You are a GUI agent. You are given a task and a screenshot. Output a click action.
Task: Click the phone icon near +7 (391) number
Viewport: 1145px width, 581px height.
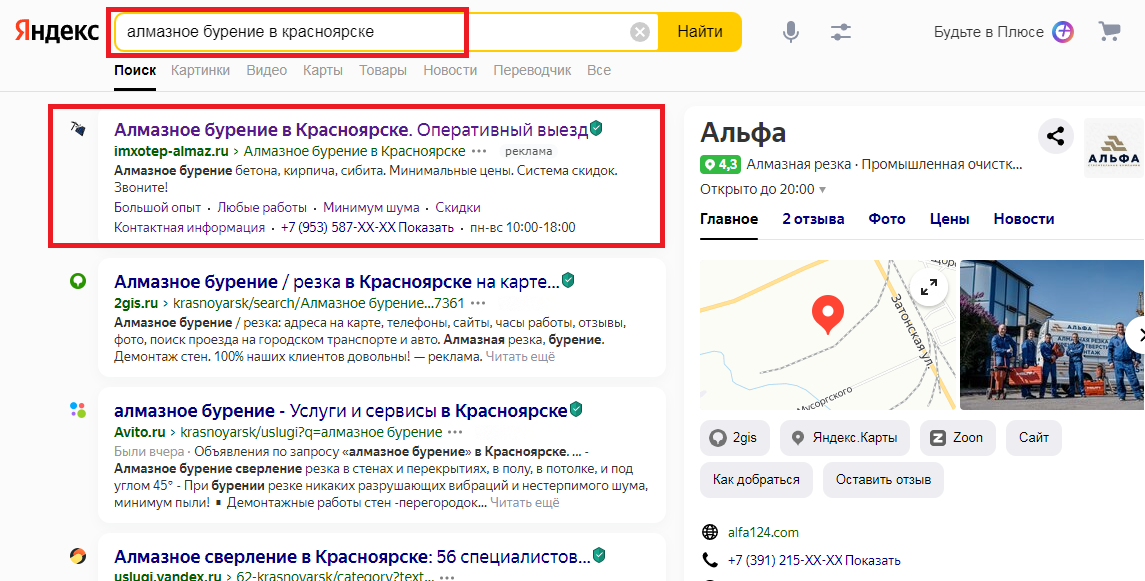(x=709, y=560)
